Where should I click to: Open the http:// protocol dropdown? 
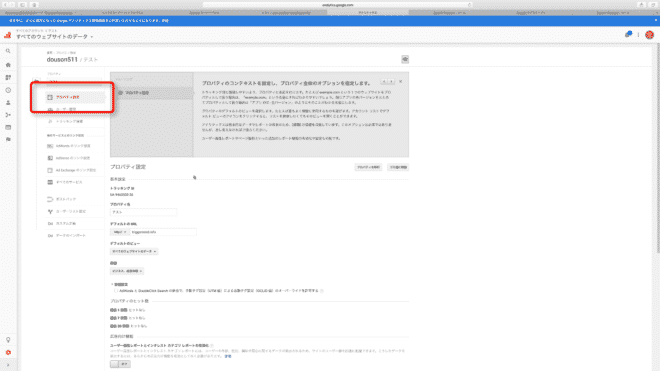(120, 232)
